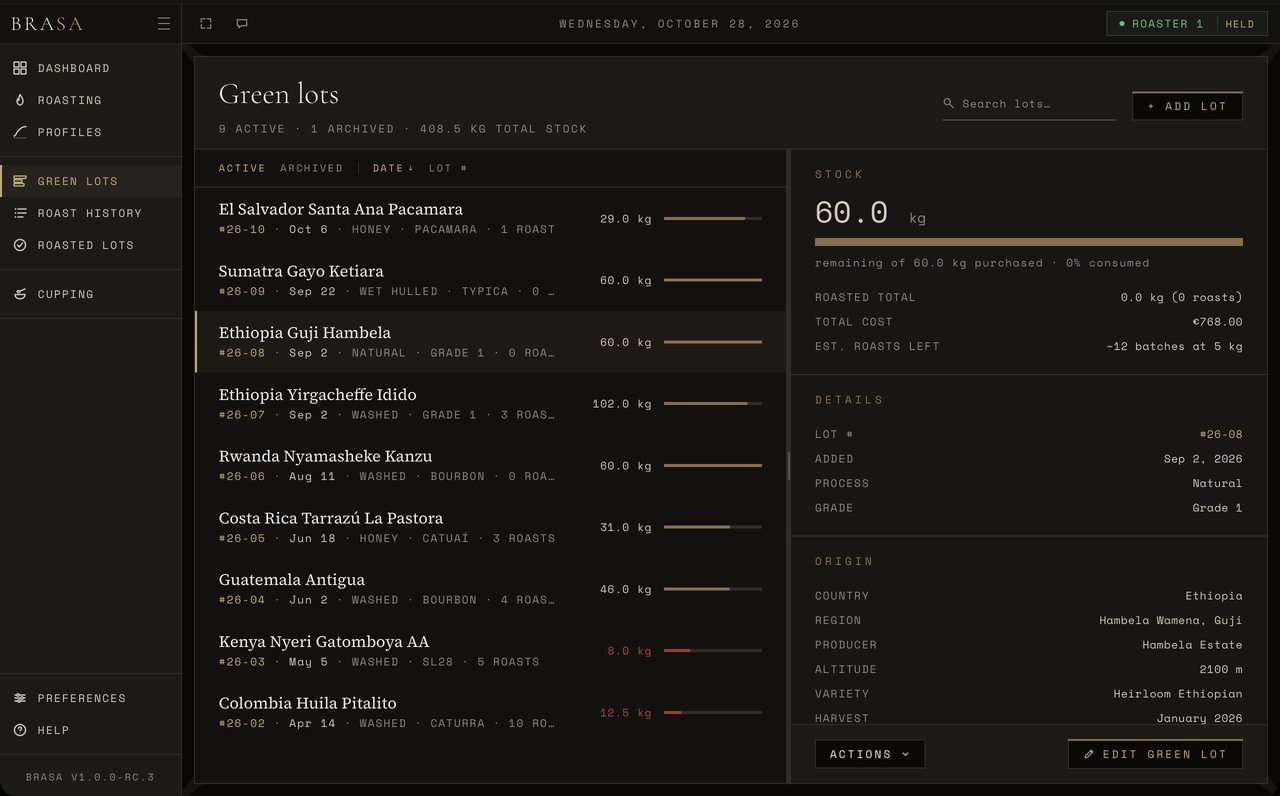Select Guatemala Antigua lot
The width and height of the screenshot is (1280, 796).
click(490, 589)
